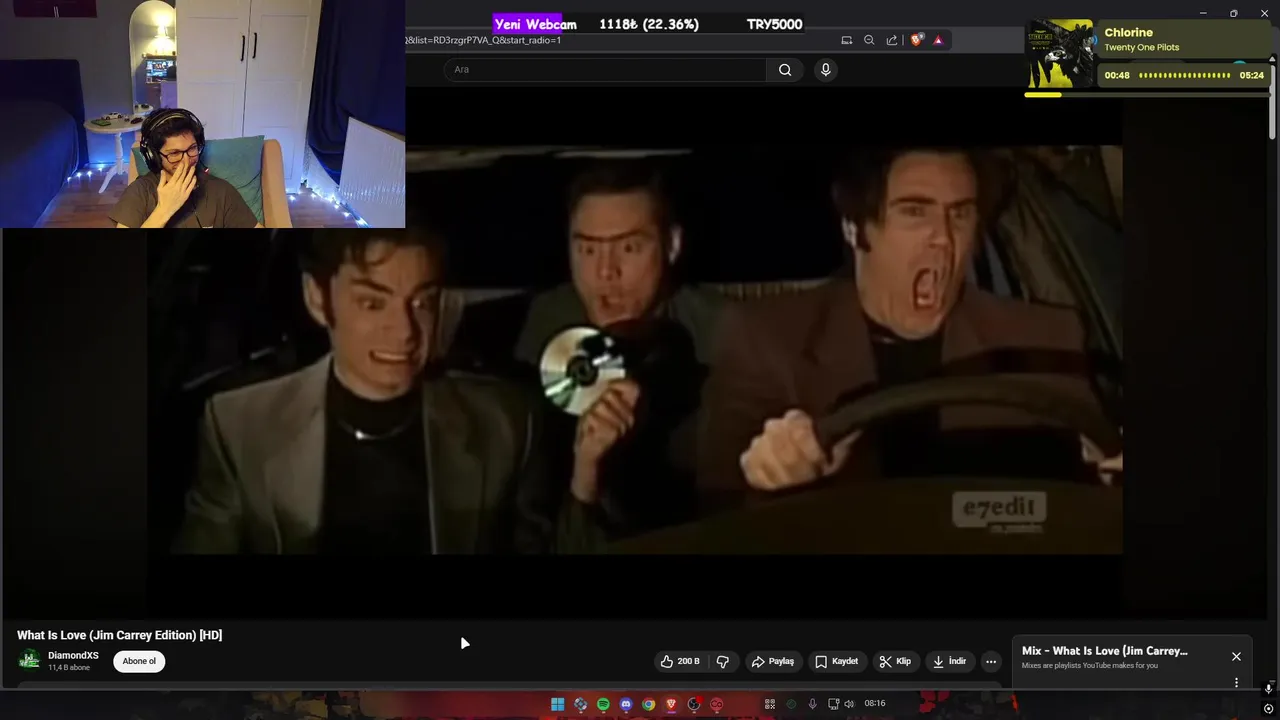Start voice search with the microphone icon
This screenshot has width=1280, height=720.
[x=825, y=69]
